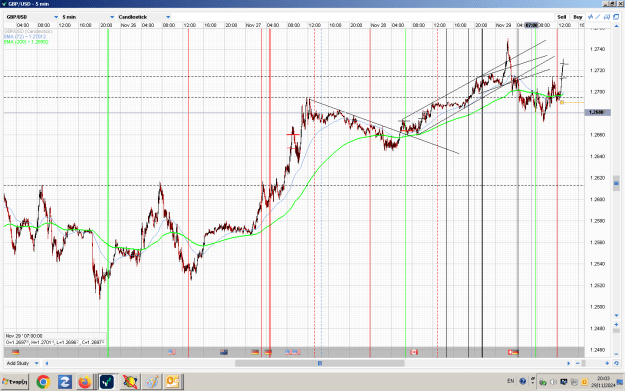Click the Nov 28 date label
The width and height of the screenshot is (625, 391).
point(378,25)
